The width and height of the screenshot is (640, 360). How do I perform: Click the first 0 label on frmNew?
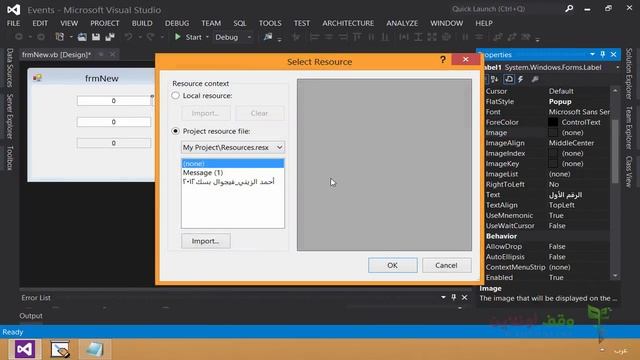114,100
